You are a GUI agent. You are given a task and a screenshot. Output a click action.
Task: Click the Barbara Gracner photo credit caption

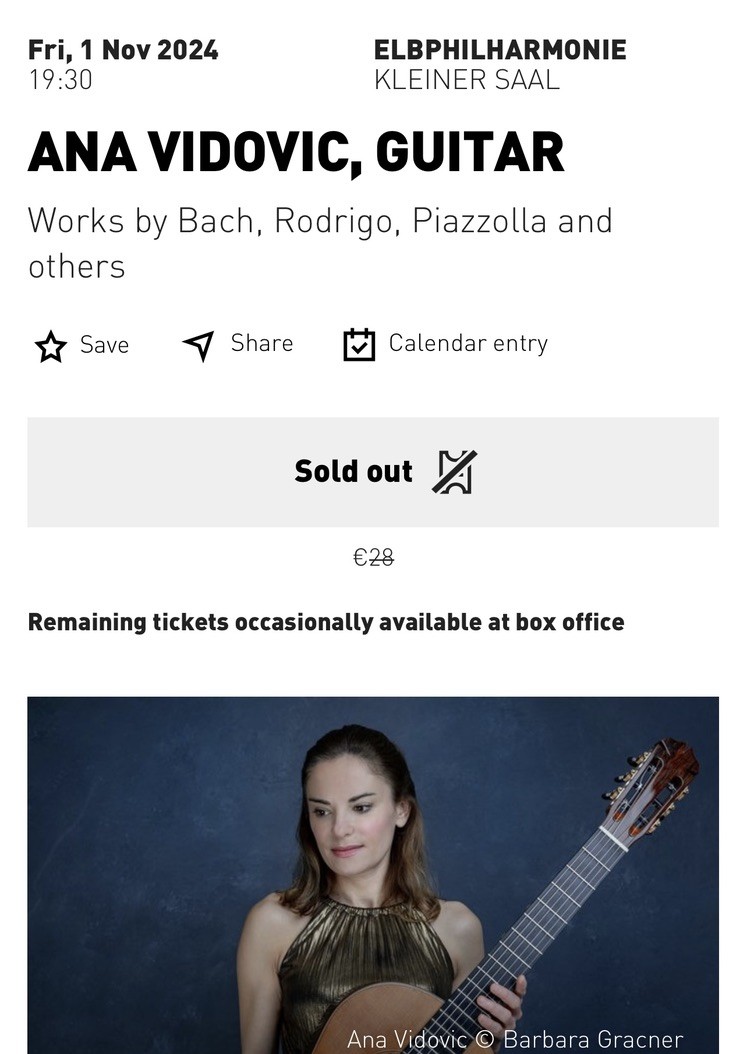pyautogui.click(x=515, y=1039)
